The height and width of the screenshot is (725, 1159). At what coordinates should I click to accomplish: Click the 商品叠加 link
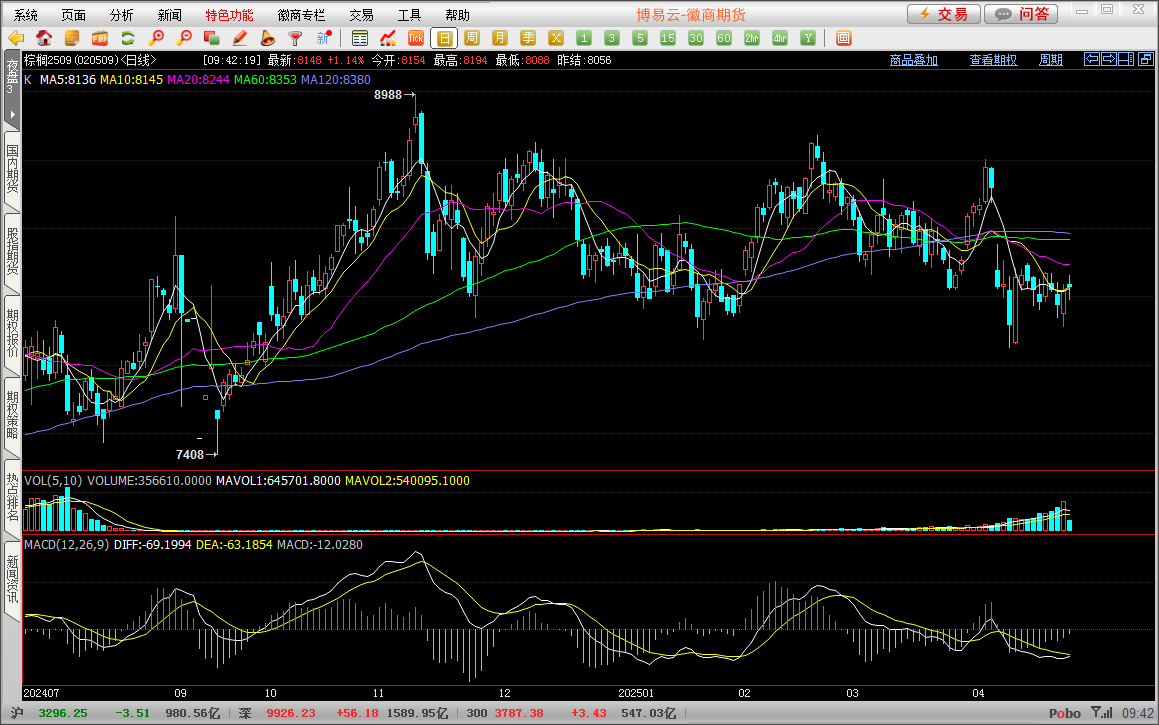click(x=914, y=60)
